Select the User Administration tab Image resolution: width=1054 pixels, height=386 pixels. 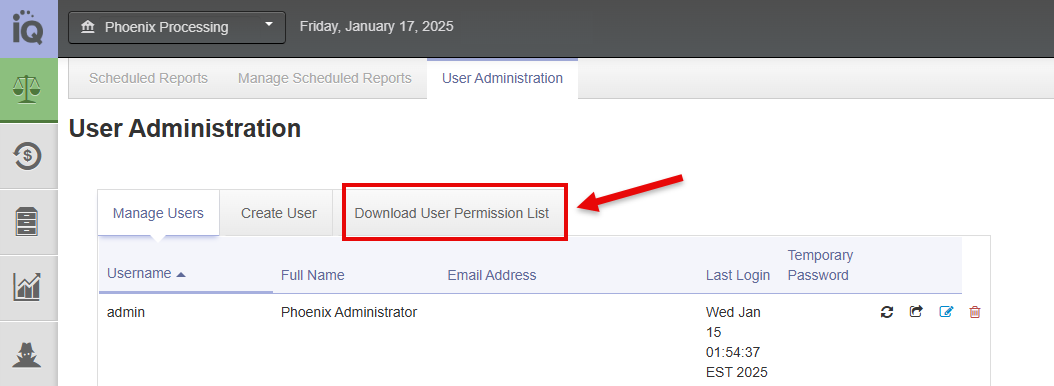(502, 78)
